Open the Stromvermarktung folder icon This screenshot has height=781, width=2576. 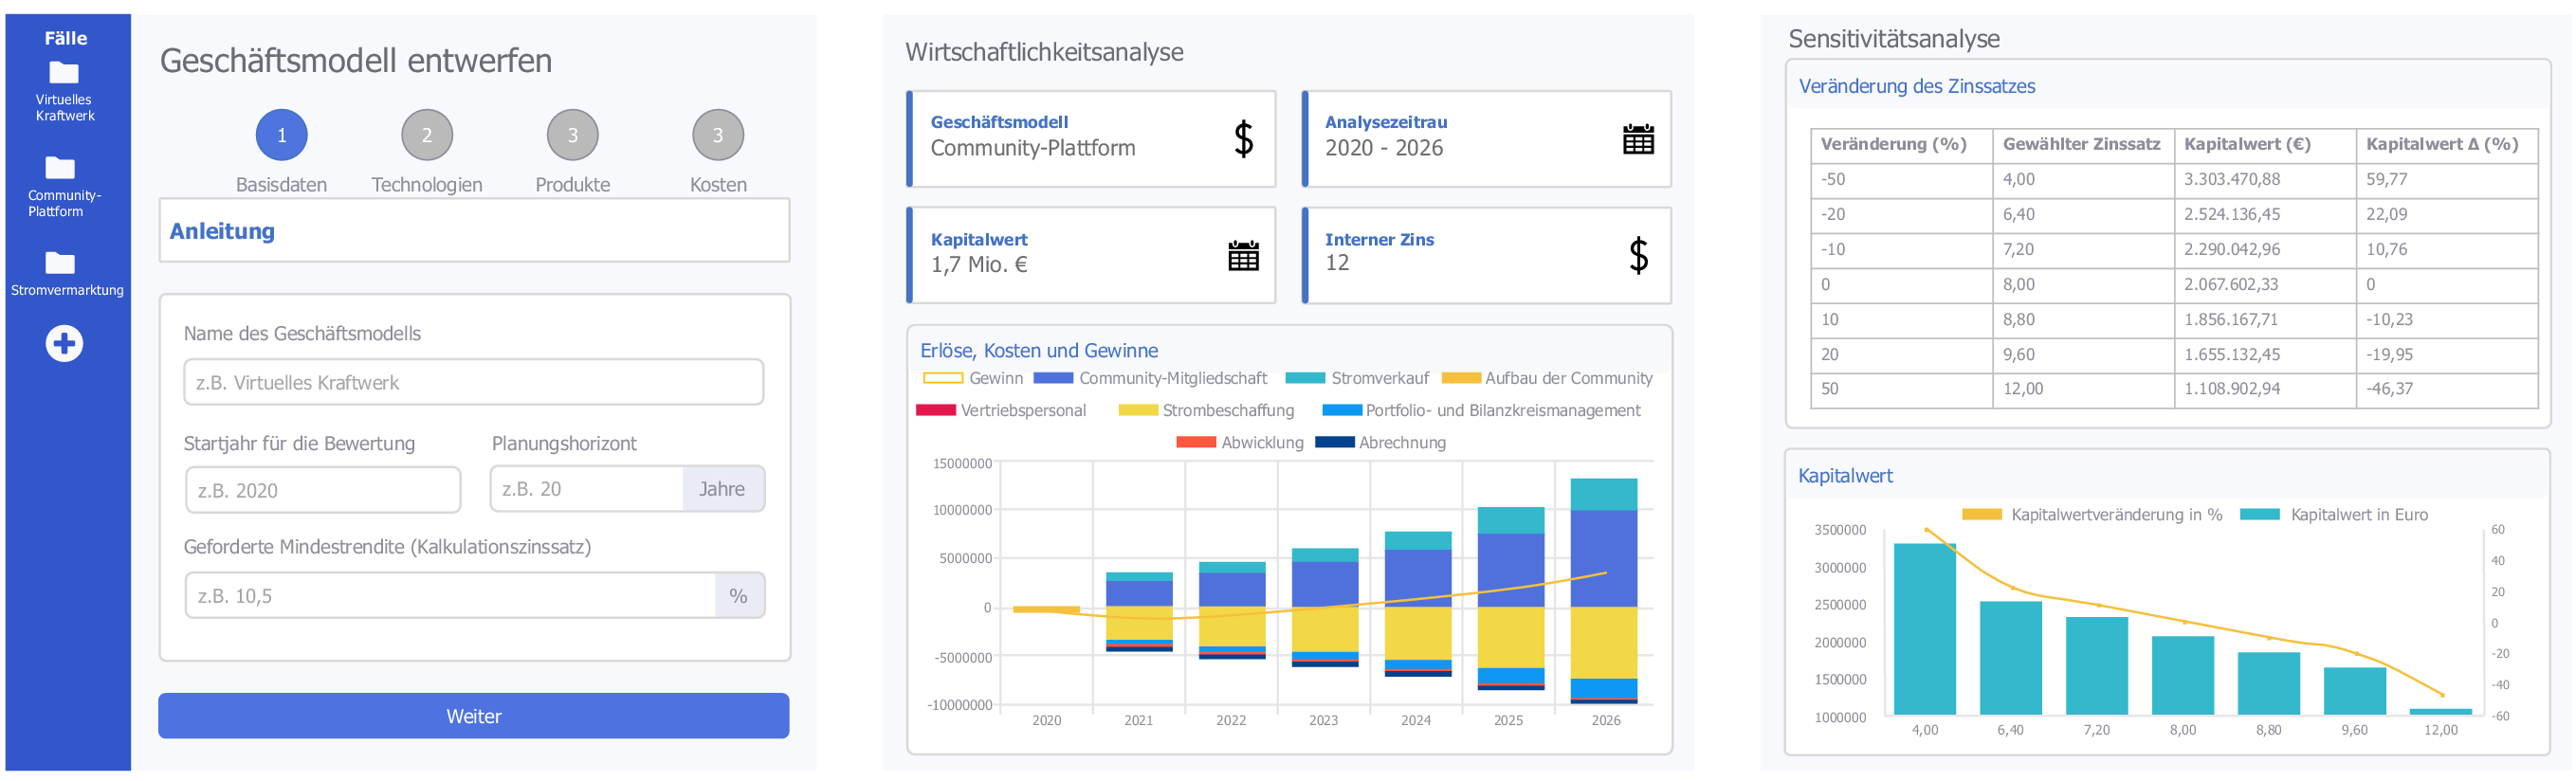pos(60,263)
